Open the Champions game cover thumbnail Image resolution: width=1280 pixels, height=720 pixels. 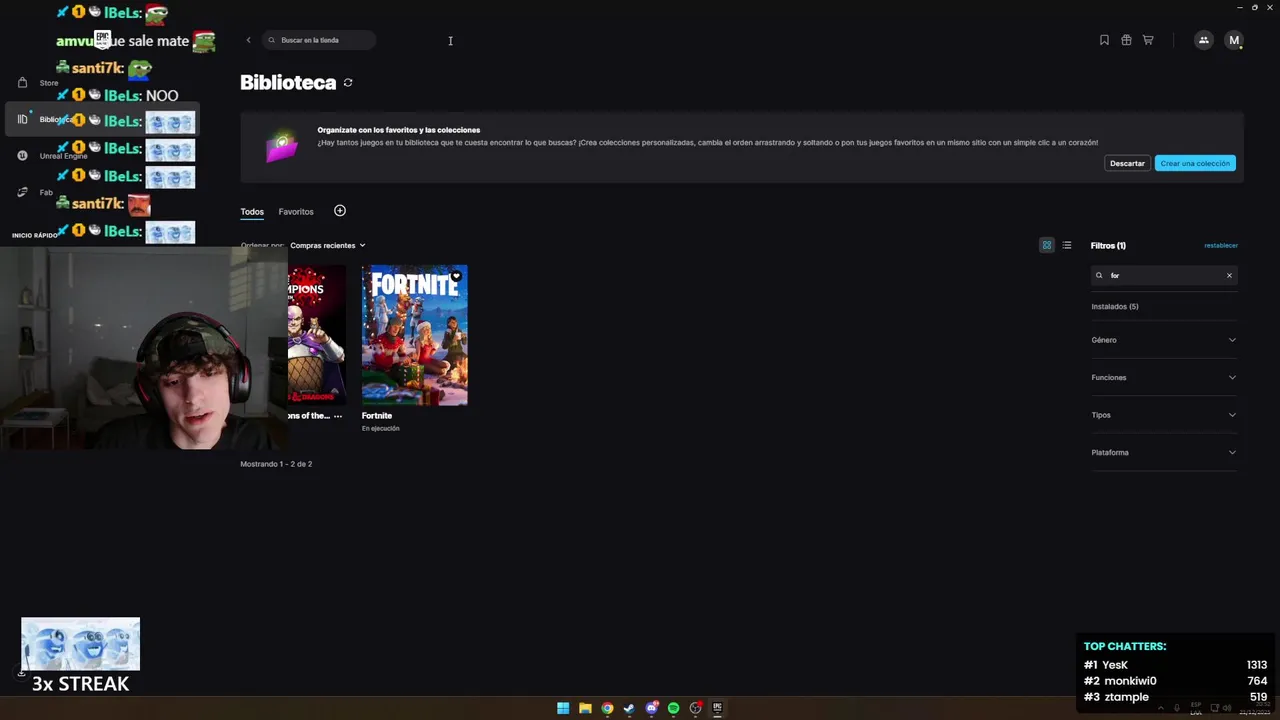coord(317,335)
